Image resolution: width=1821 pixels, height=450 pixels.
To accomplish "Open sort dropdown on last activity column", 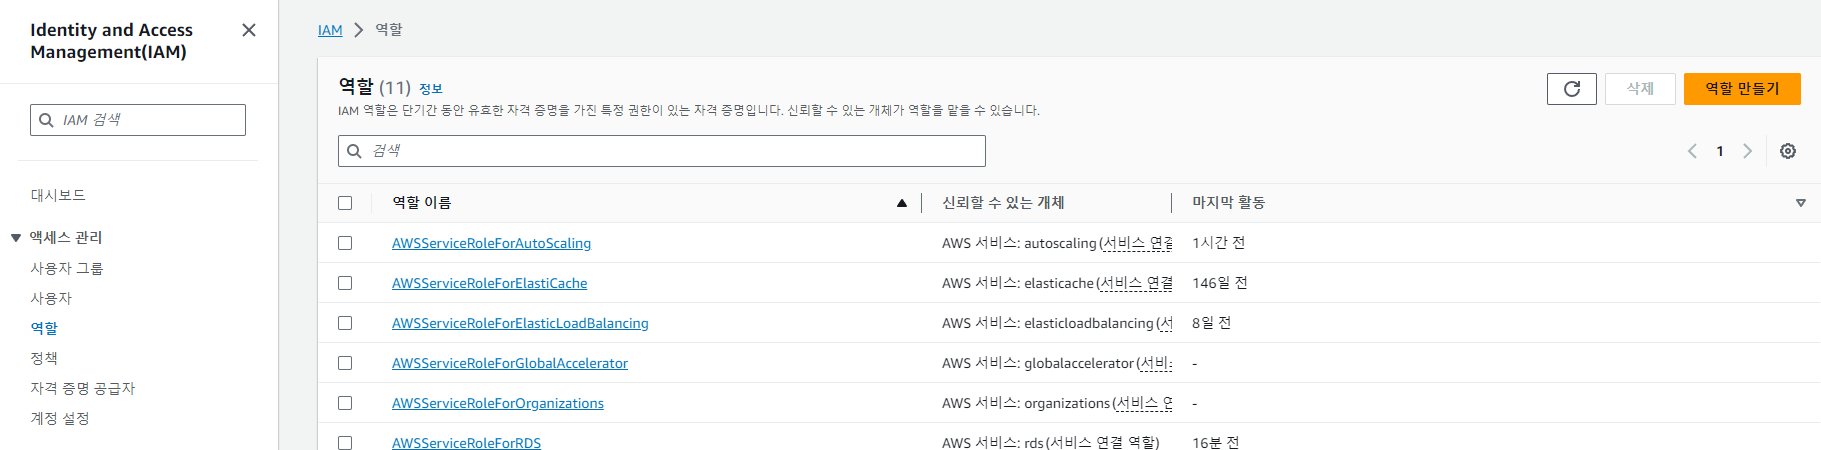I will pyautogui.click(x=1801, y=203).
